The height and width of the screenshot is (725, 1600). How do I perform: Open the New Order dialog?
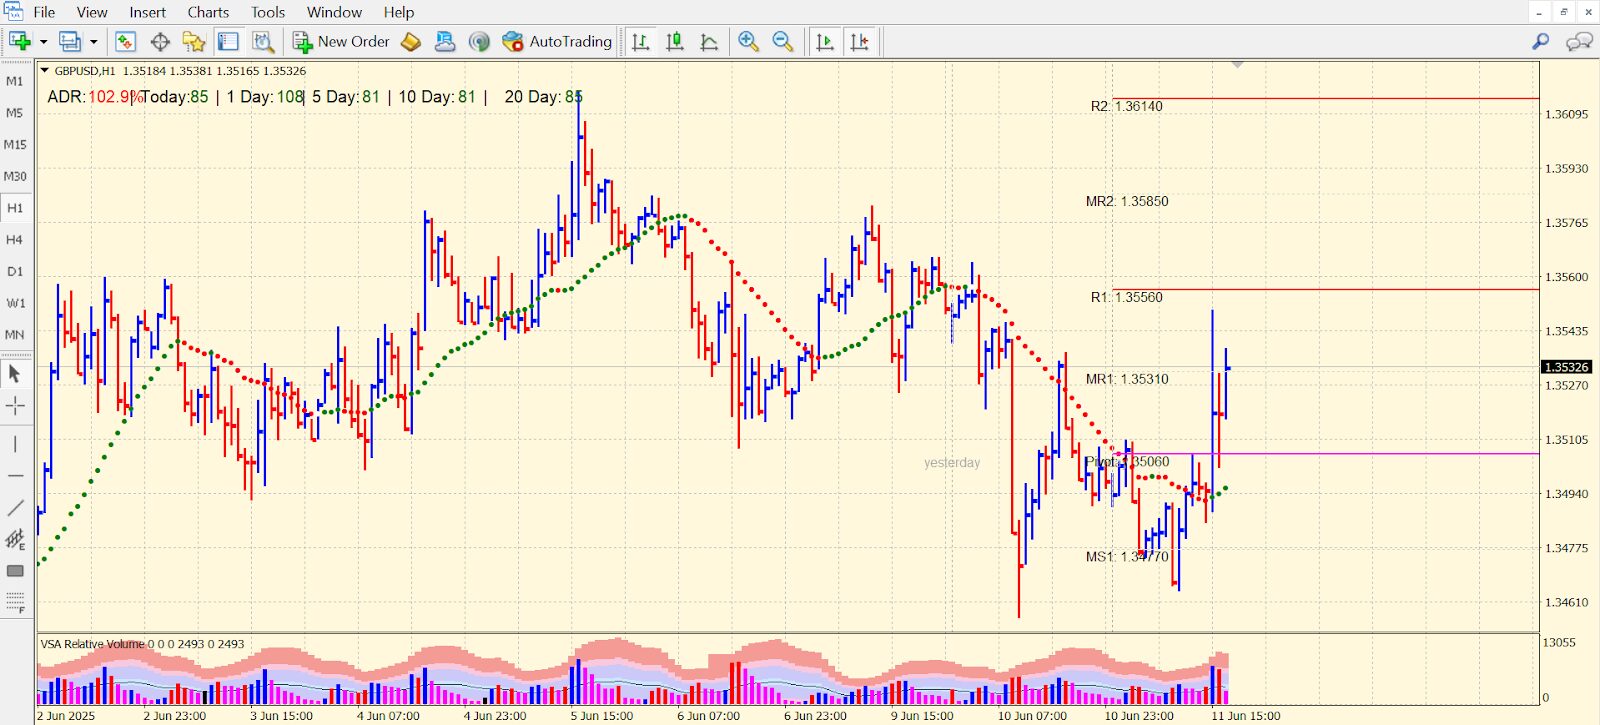tap(341, 41)
